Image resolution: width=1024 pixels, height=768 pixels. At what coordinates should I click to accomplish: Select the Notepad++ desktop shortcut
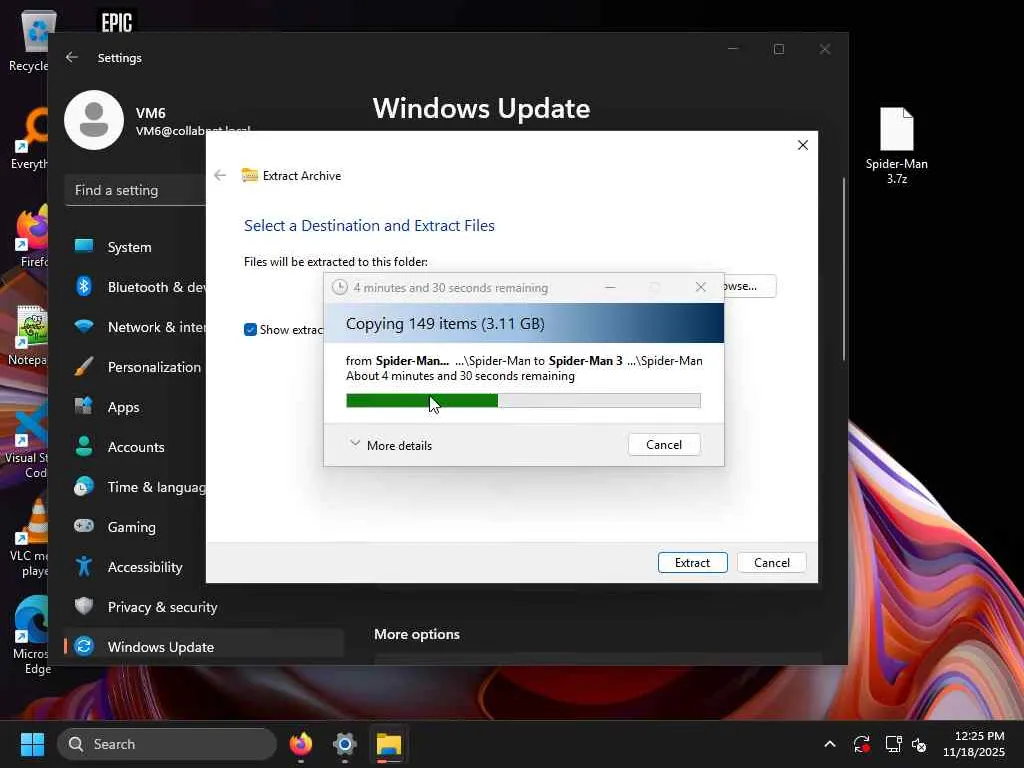click(x=29, y=334)
